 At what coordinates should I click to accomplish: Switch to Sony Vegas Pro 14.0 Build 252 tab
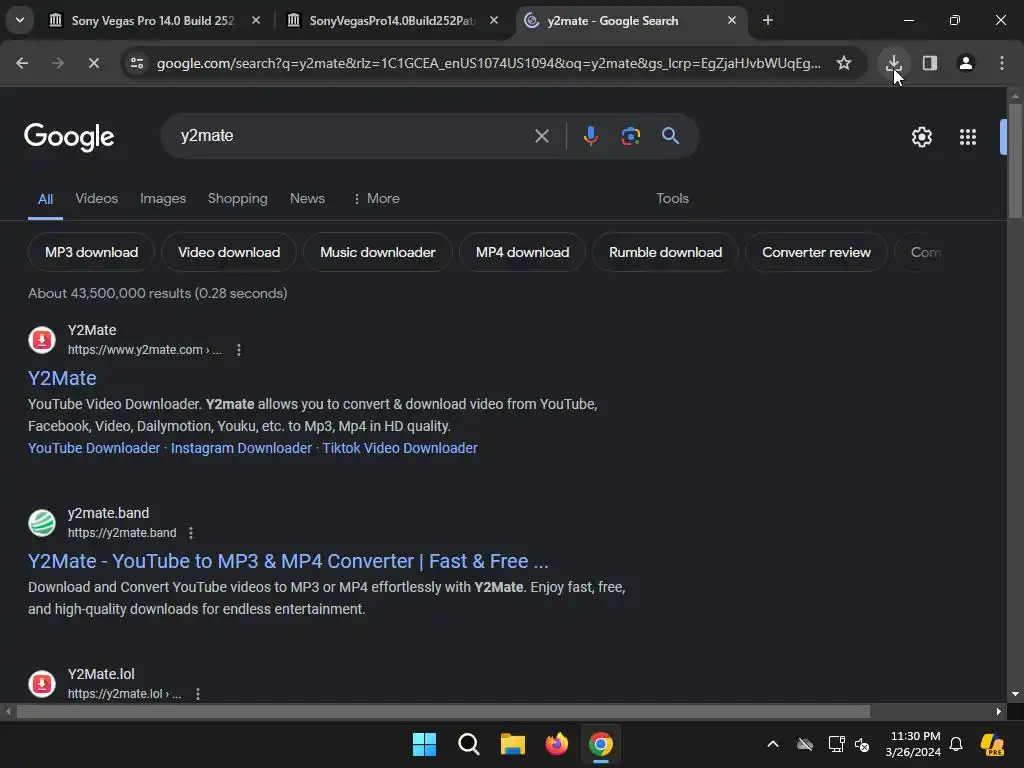[x=153, y=20]
